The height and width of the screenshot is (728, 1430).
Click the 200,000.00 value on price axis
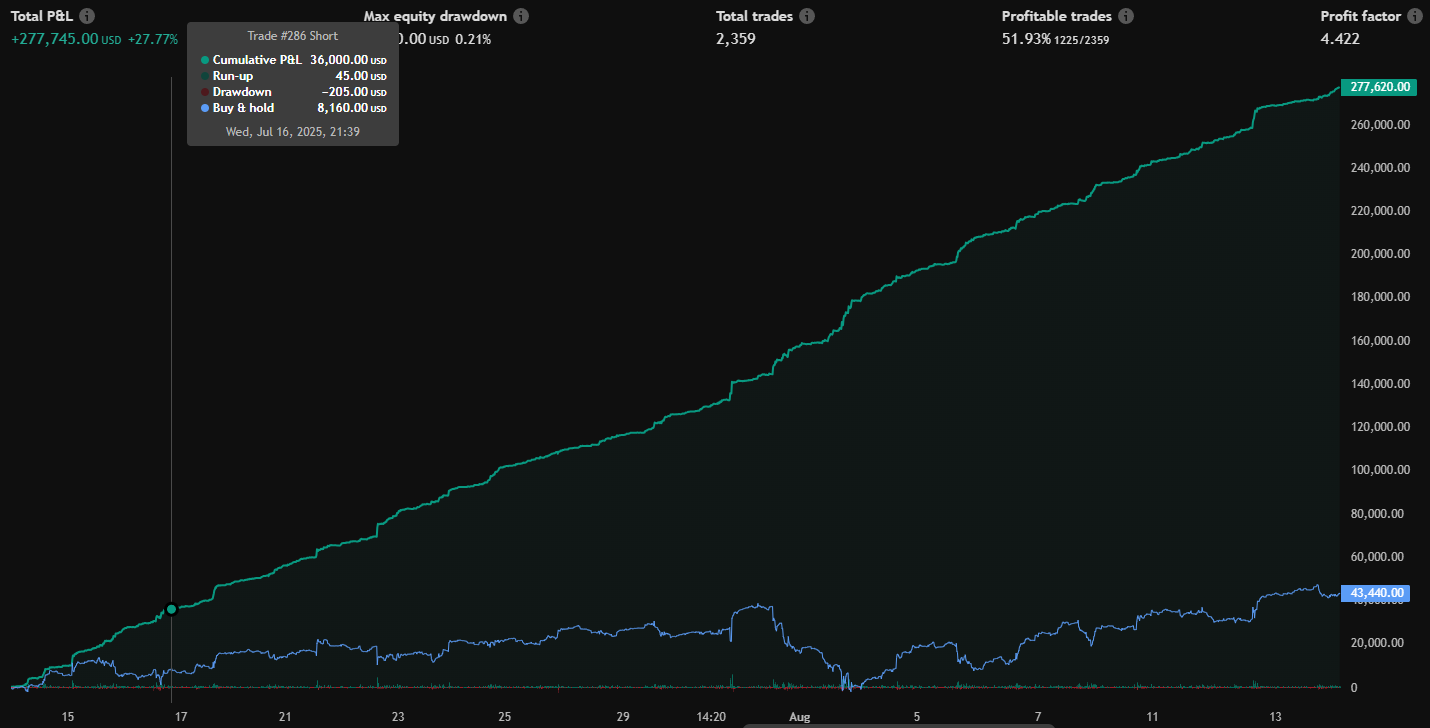coord(1379,254)
